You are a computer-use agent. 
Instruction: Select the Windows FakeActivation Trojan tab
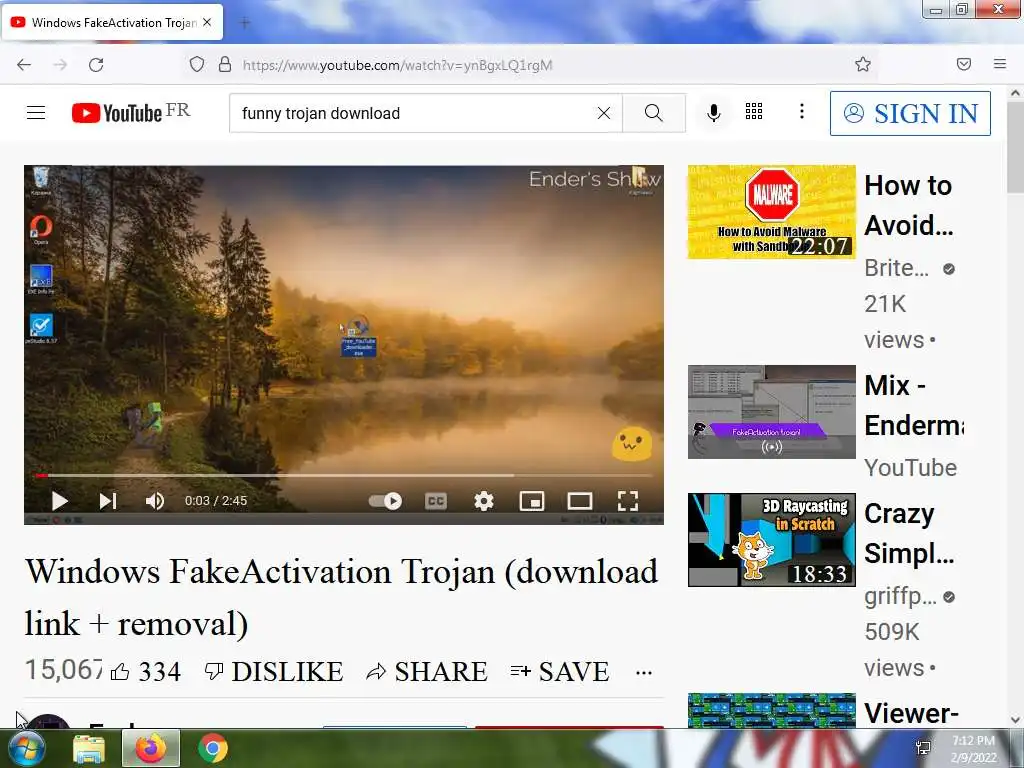[x=112, y=22]
